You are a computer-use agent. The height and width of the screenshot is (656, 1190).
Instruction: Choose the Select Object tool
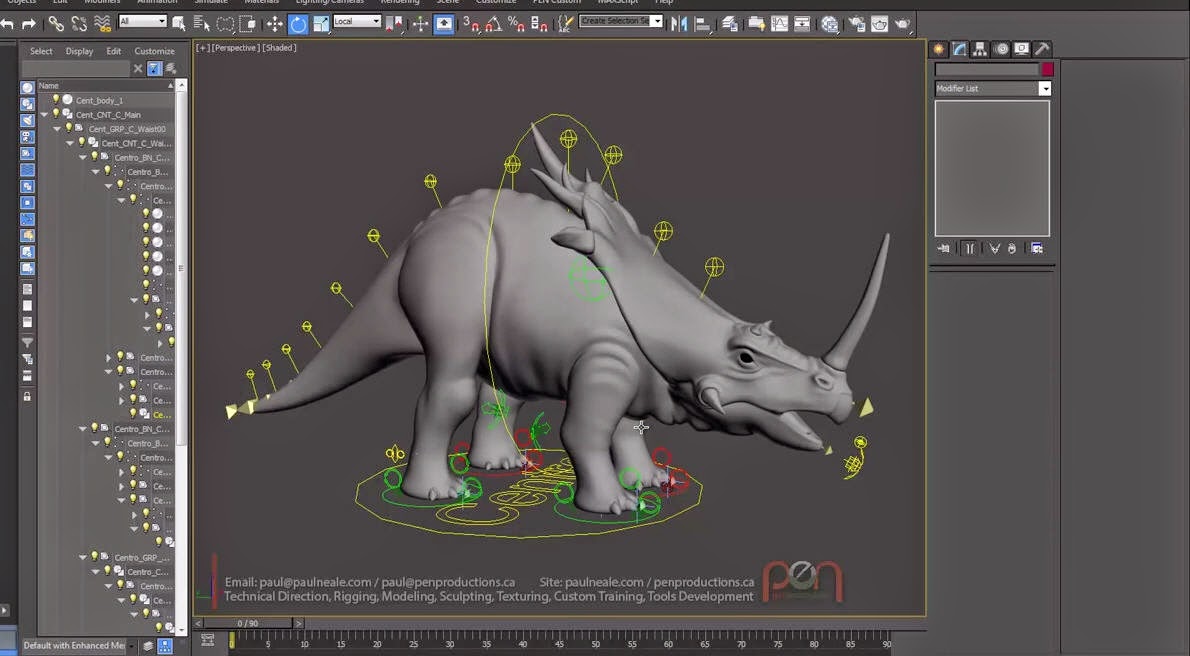coord(178,24)
